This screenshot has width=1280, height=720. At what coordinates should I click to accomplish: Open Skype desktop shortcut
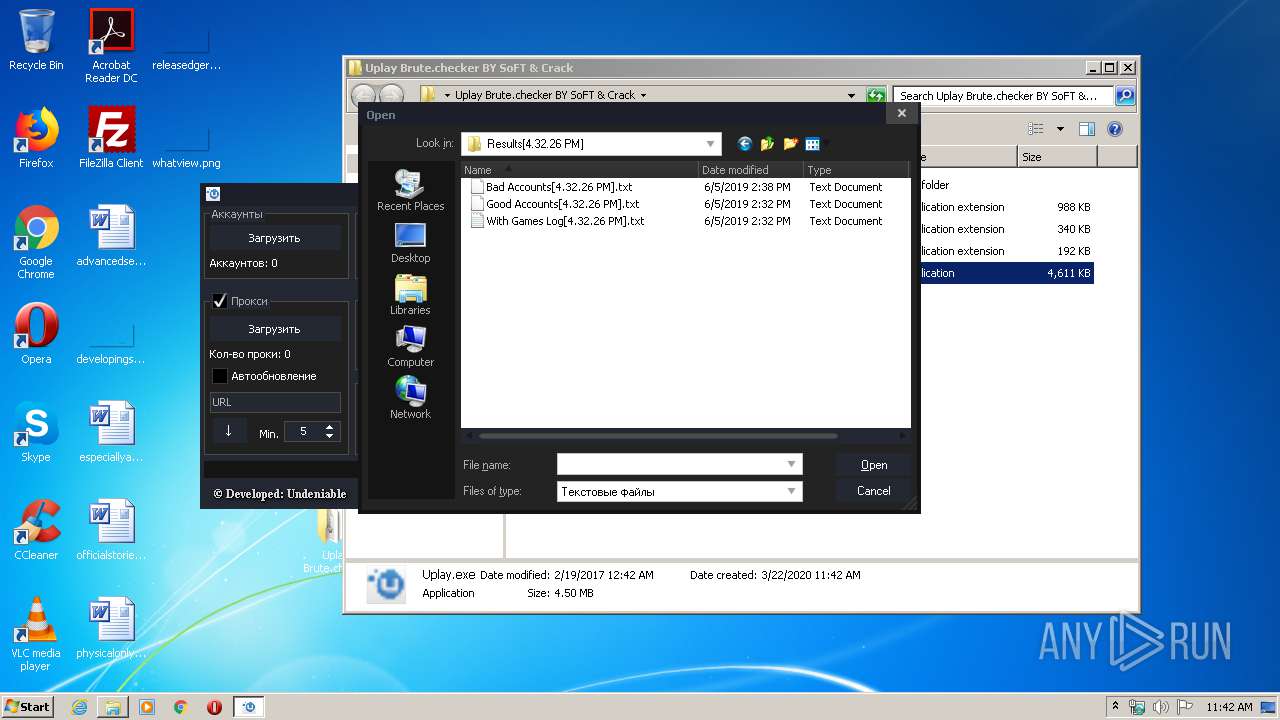pos(36,432)
